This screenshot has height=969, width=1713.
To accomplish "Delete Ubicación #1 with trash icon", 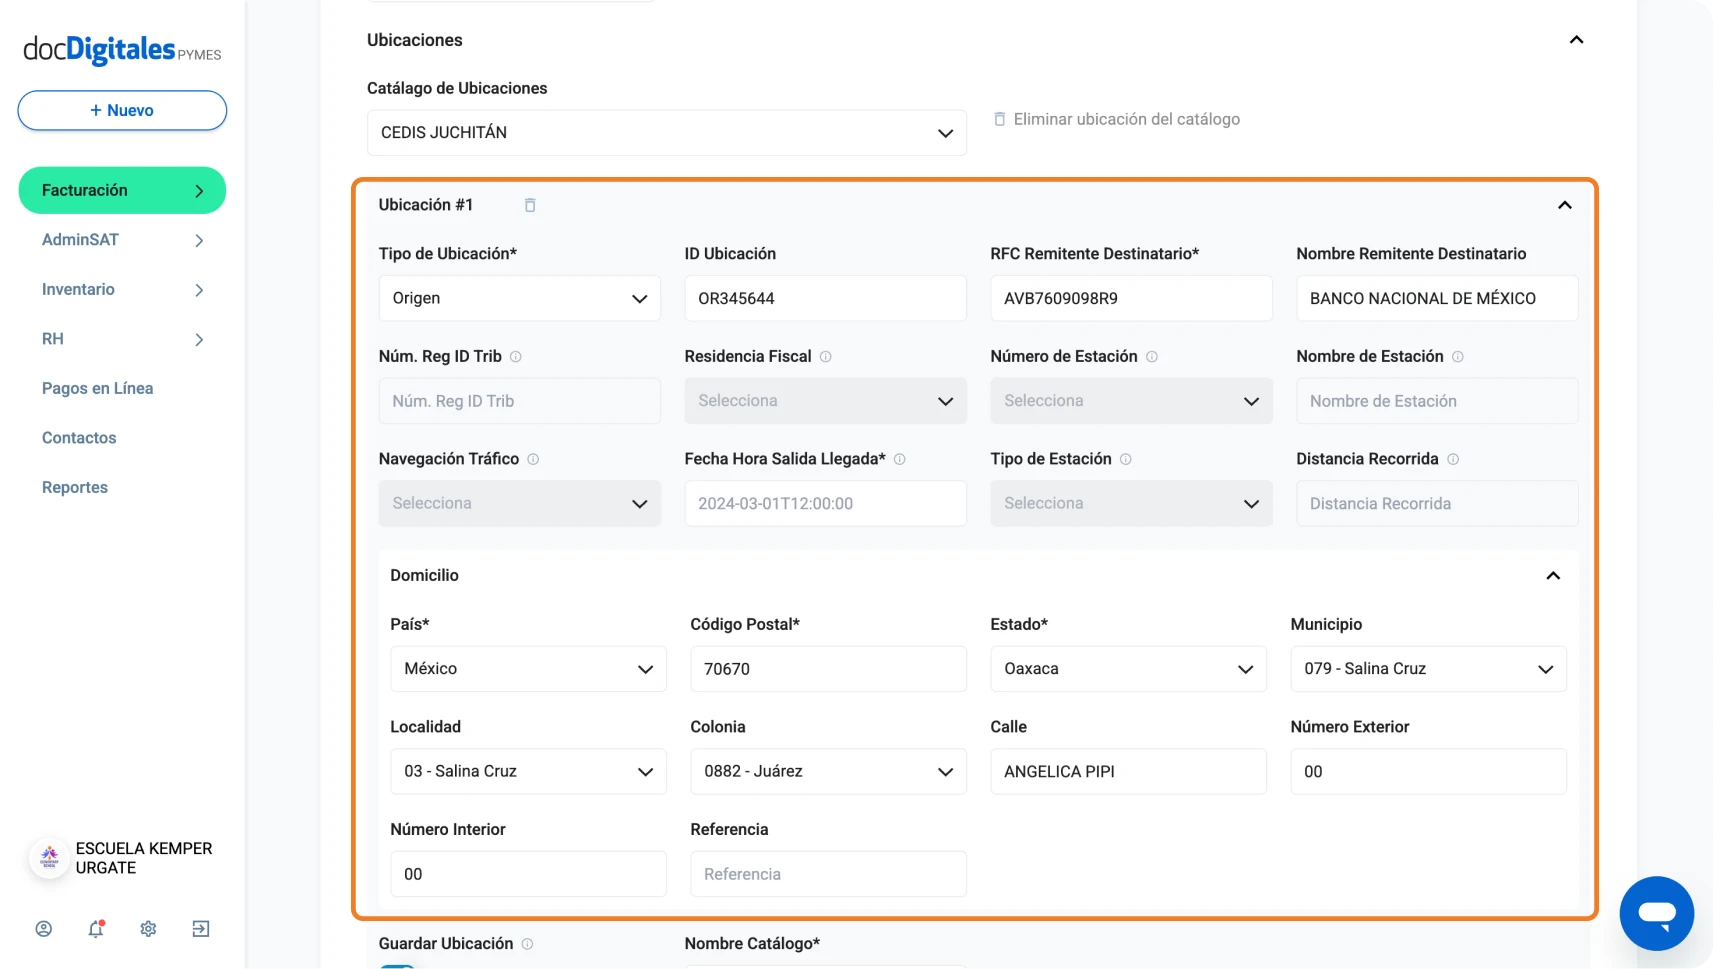I will [530, 205].
